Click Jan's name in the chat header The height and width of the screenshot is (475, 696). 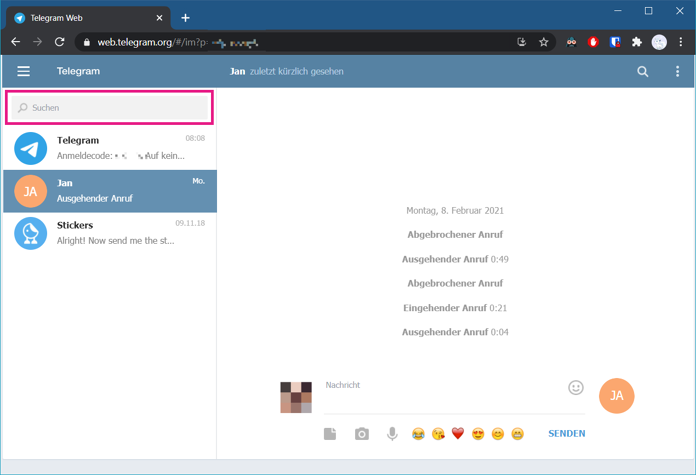click(237, 71)
